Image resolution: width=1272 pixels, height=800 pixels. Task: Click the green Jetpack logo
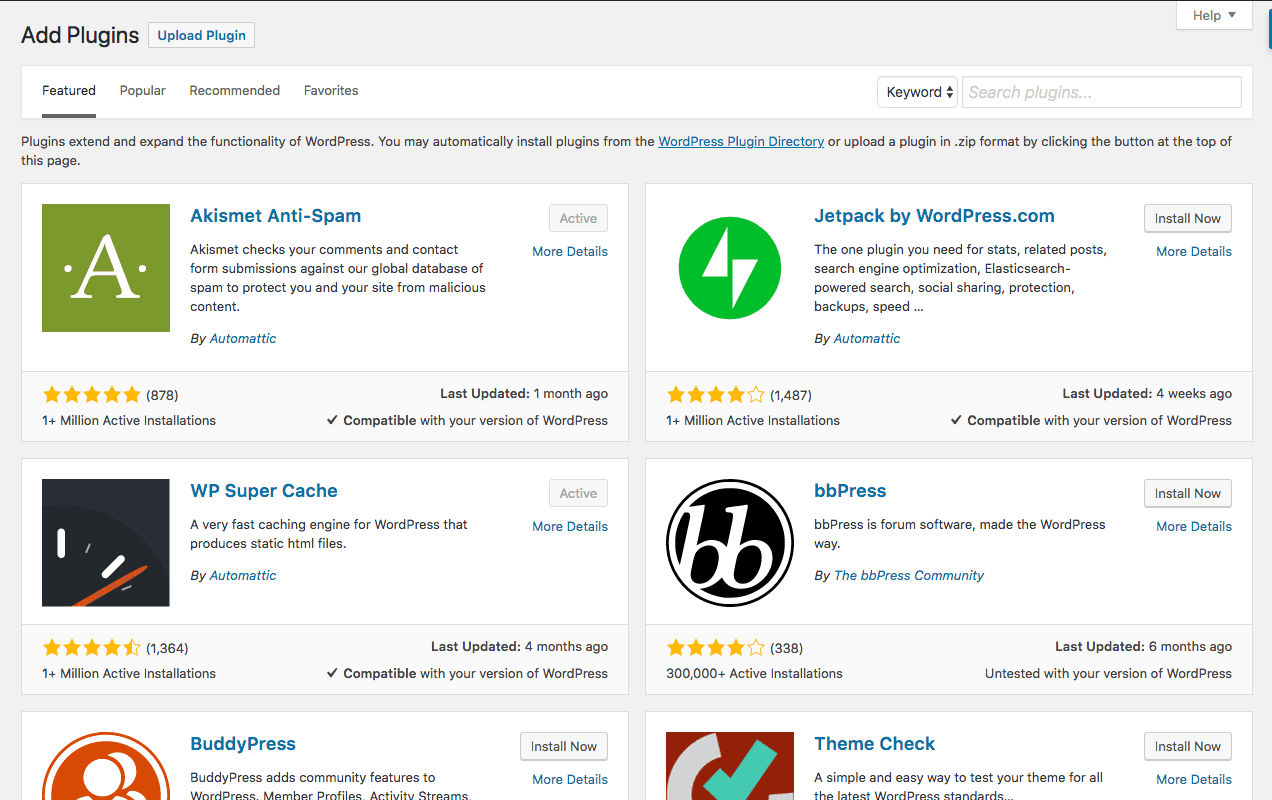tap(729, 267)
